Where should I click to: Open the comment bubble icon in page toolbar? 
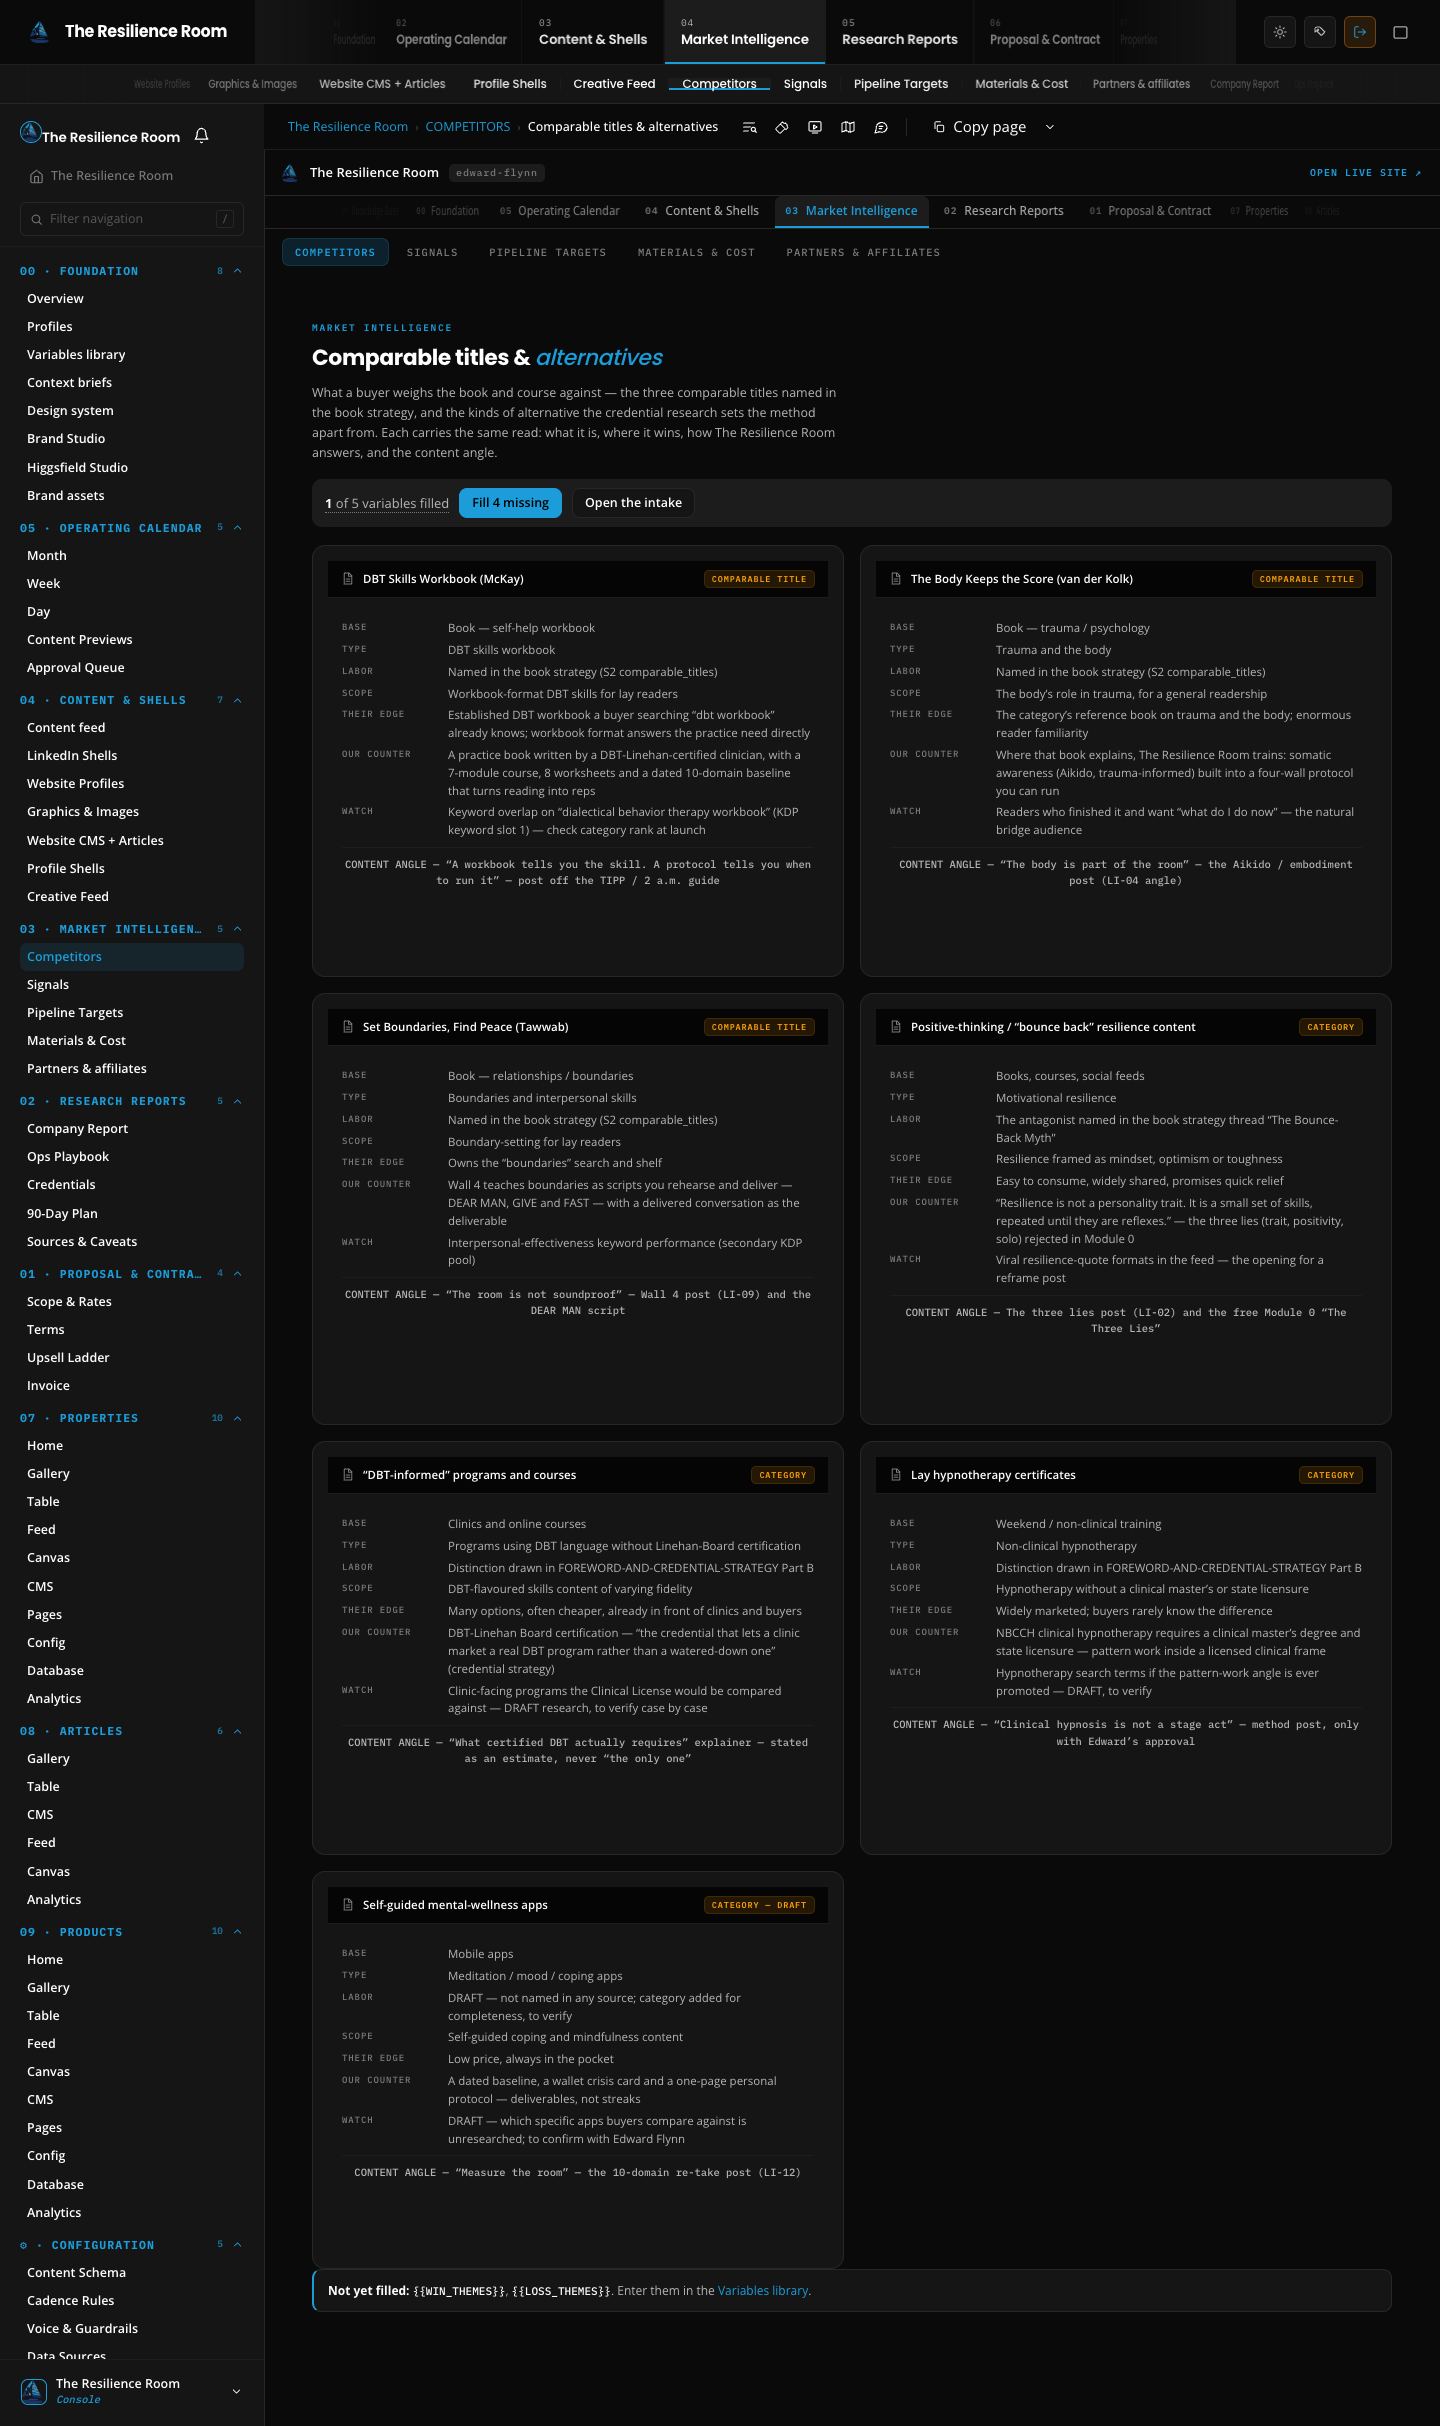click(881, 127)
